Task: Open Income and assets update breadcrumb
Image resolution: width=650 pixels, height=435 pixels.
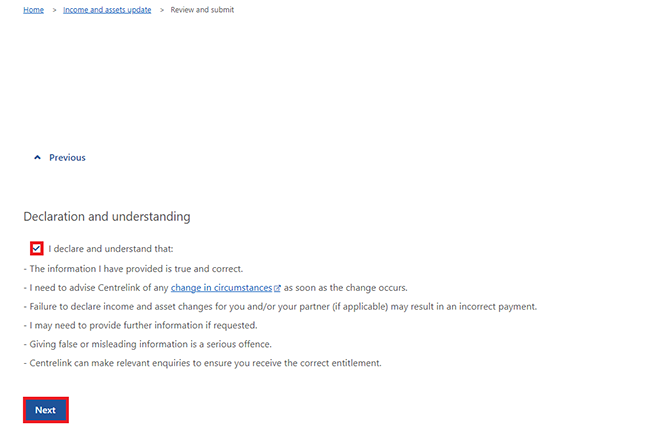Action: 108,10
